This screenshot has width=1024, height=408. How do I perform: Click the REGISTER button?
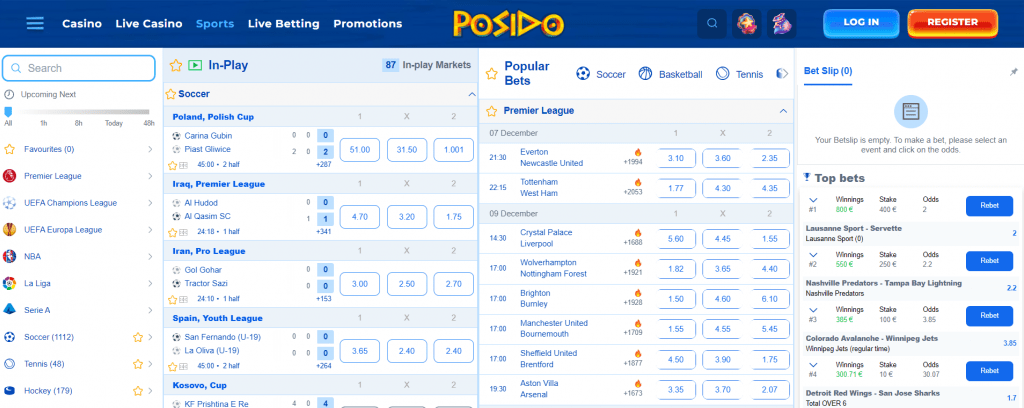tap(952, 23)
